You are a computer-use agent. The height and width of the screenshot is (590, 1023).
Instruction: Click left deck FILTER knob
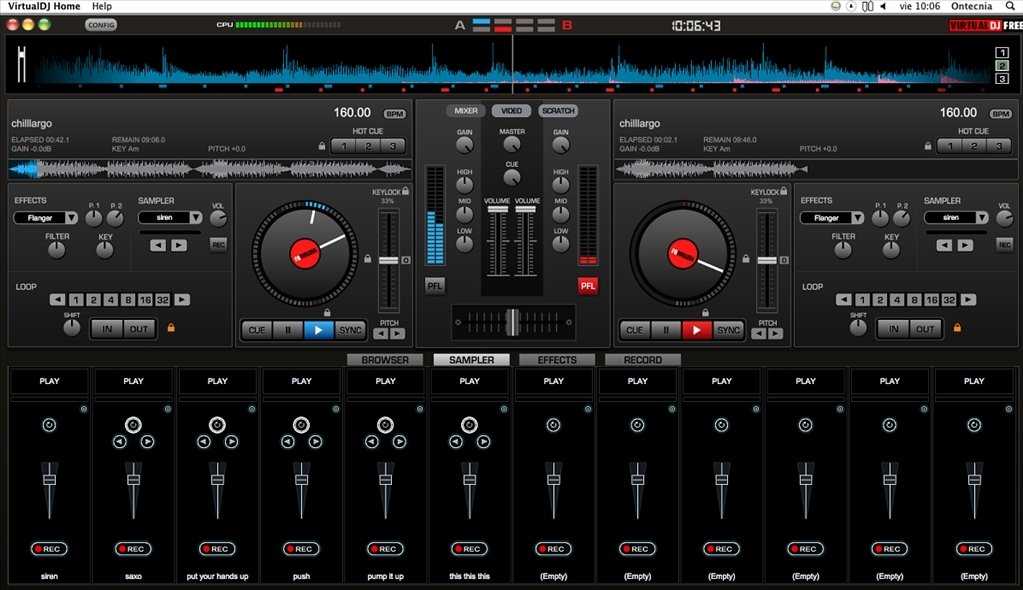coord(57,249)
